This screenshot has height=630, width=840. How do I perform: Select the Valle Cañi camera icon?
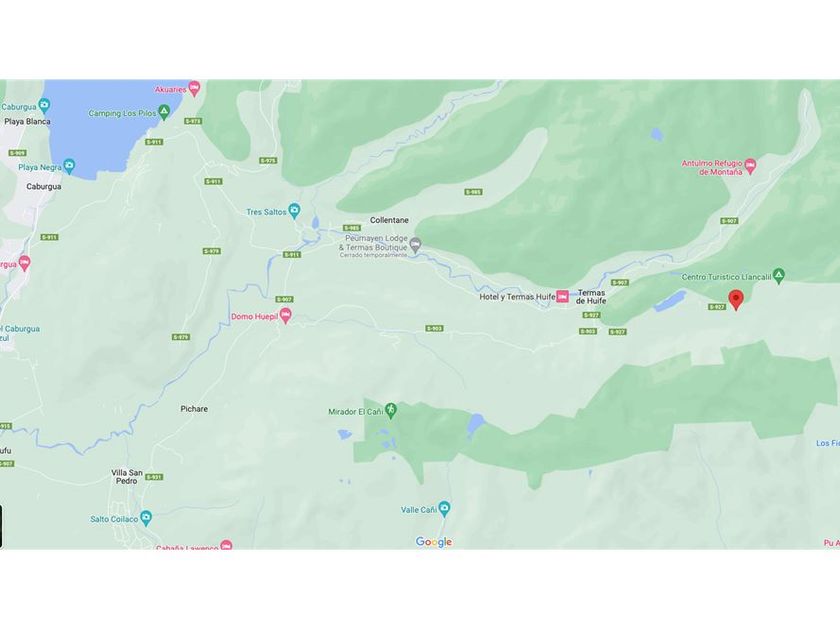click(444, 509)
